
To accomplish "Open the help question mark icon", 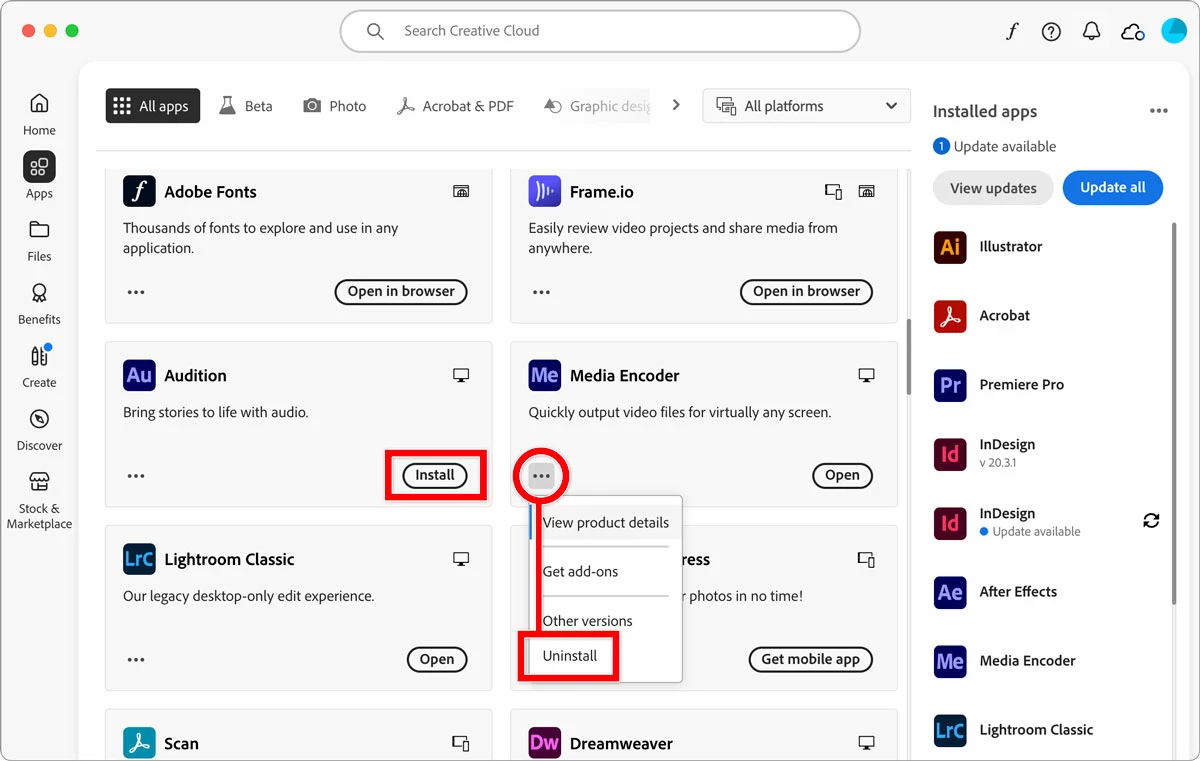I will coord(1051,32).
